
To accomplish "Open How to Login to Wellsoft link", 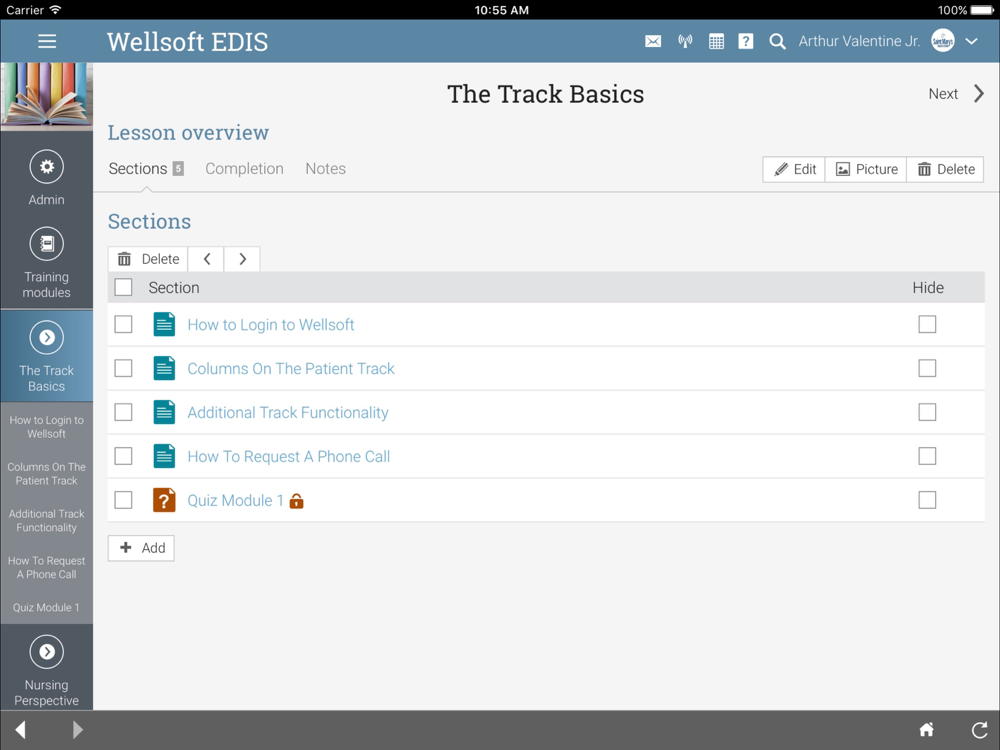I will point(270,325).
